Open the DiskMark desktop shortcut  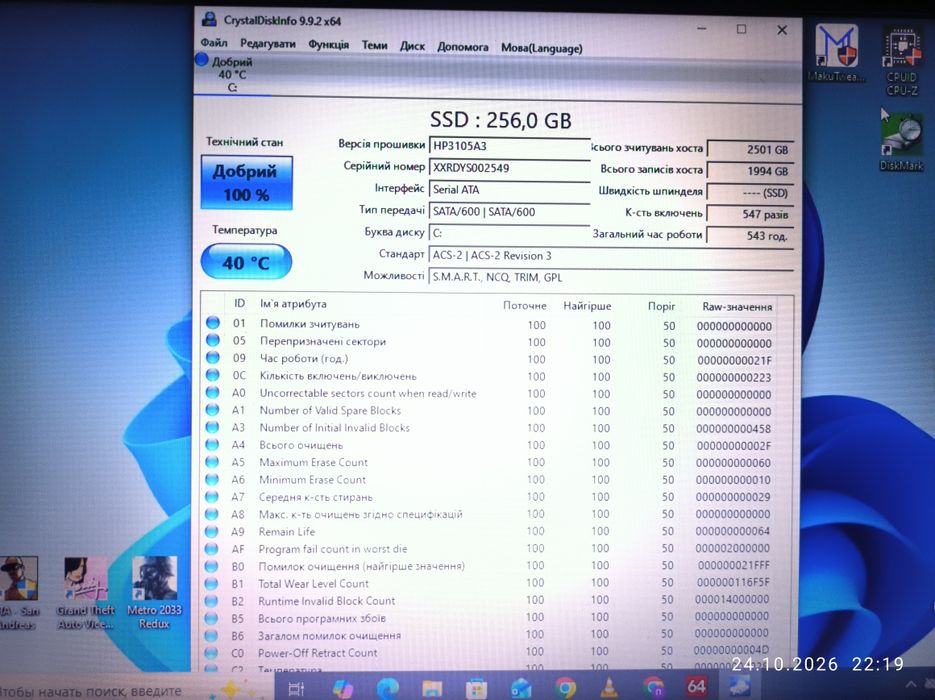coord(901,142)
